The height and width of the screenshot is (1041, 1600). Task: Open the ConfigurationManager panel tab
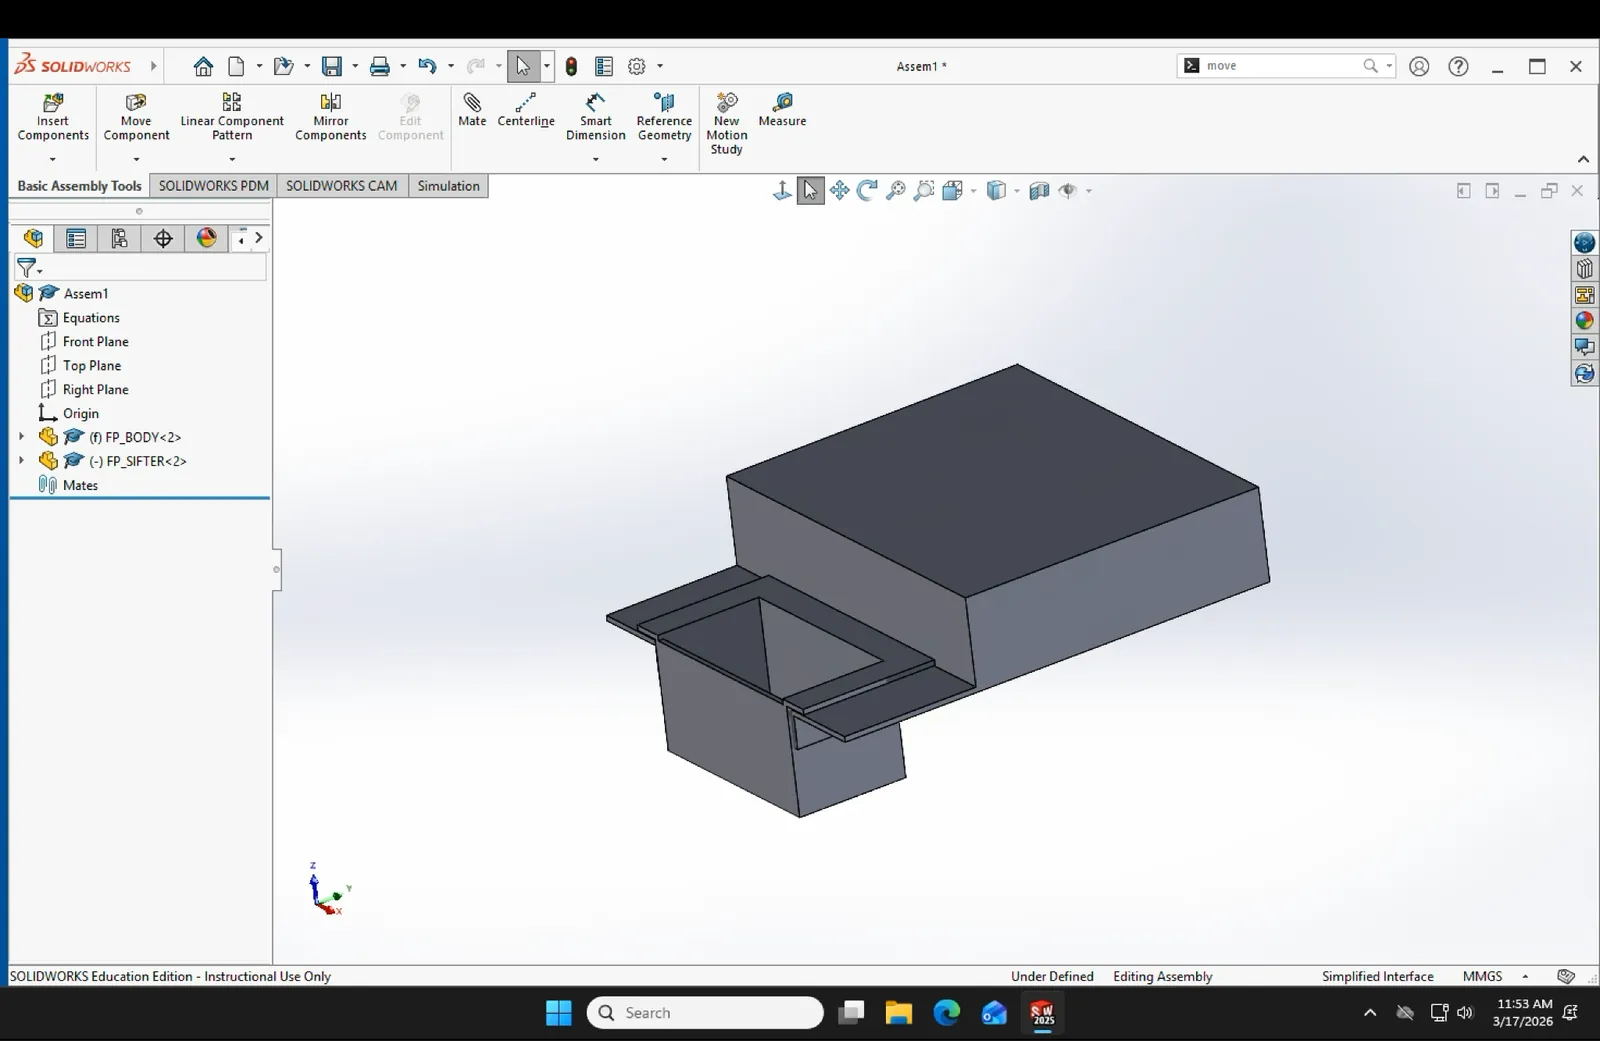tap(119, 238)
